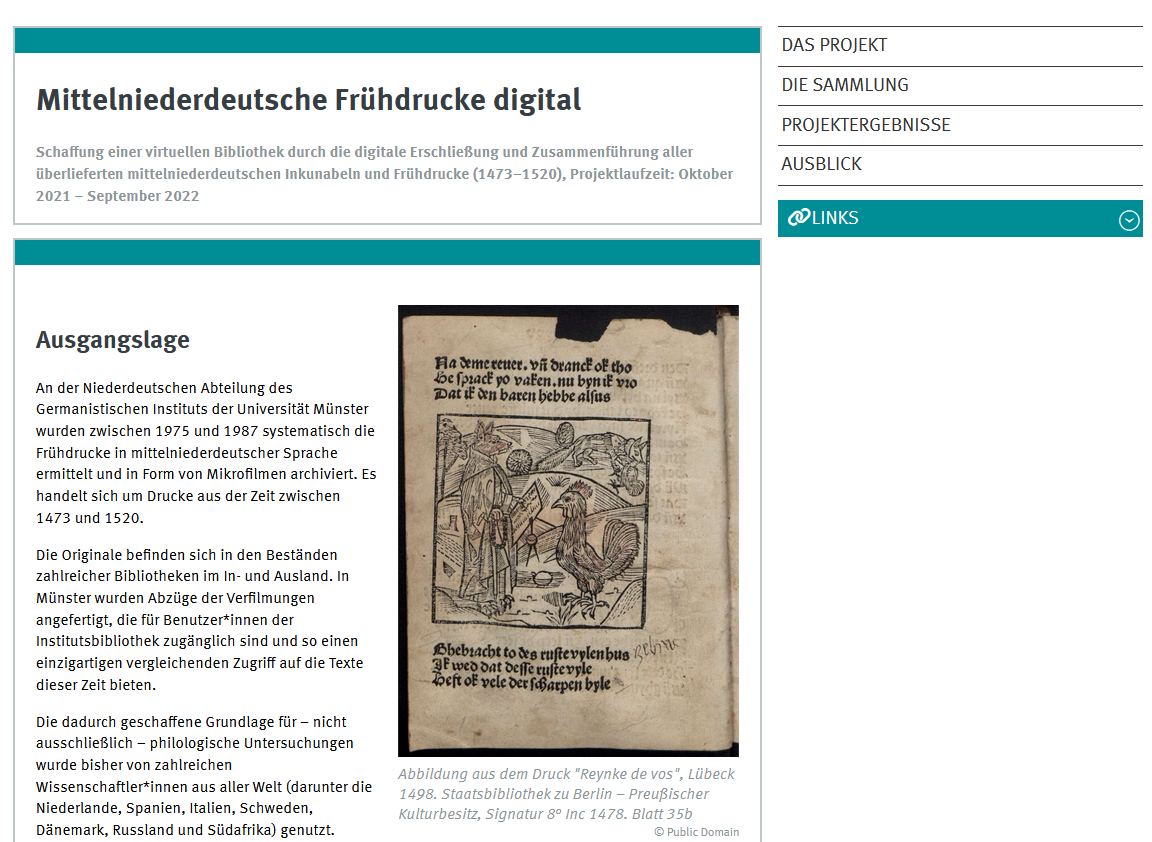
Task: Click the paragraph starting Die dadurch geschaffene Grundlage
Action: pyautogui.click(x=204, y=776)
